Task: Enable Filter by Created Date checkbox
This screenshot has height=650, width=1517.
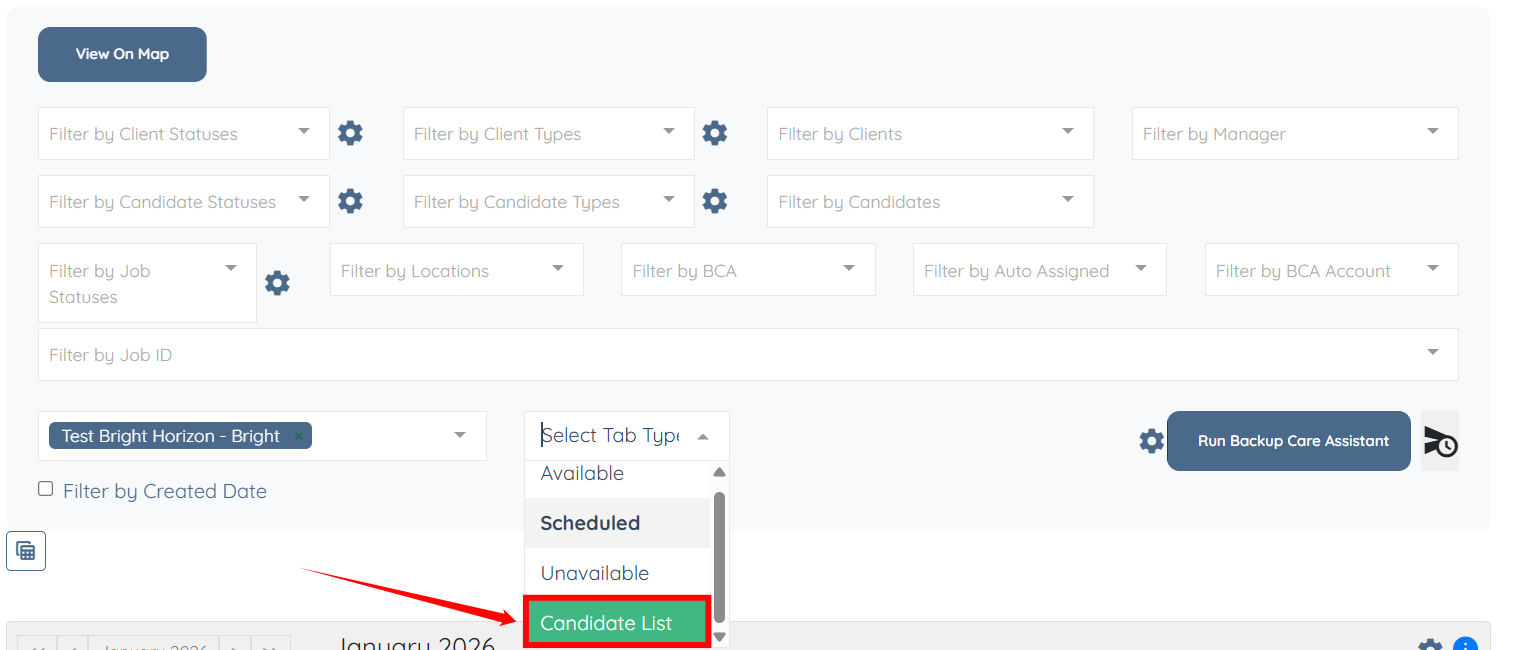Action: [45, 489]
